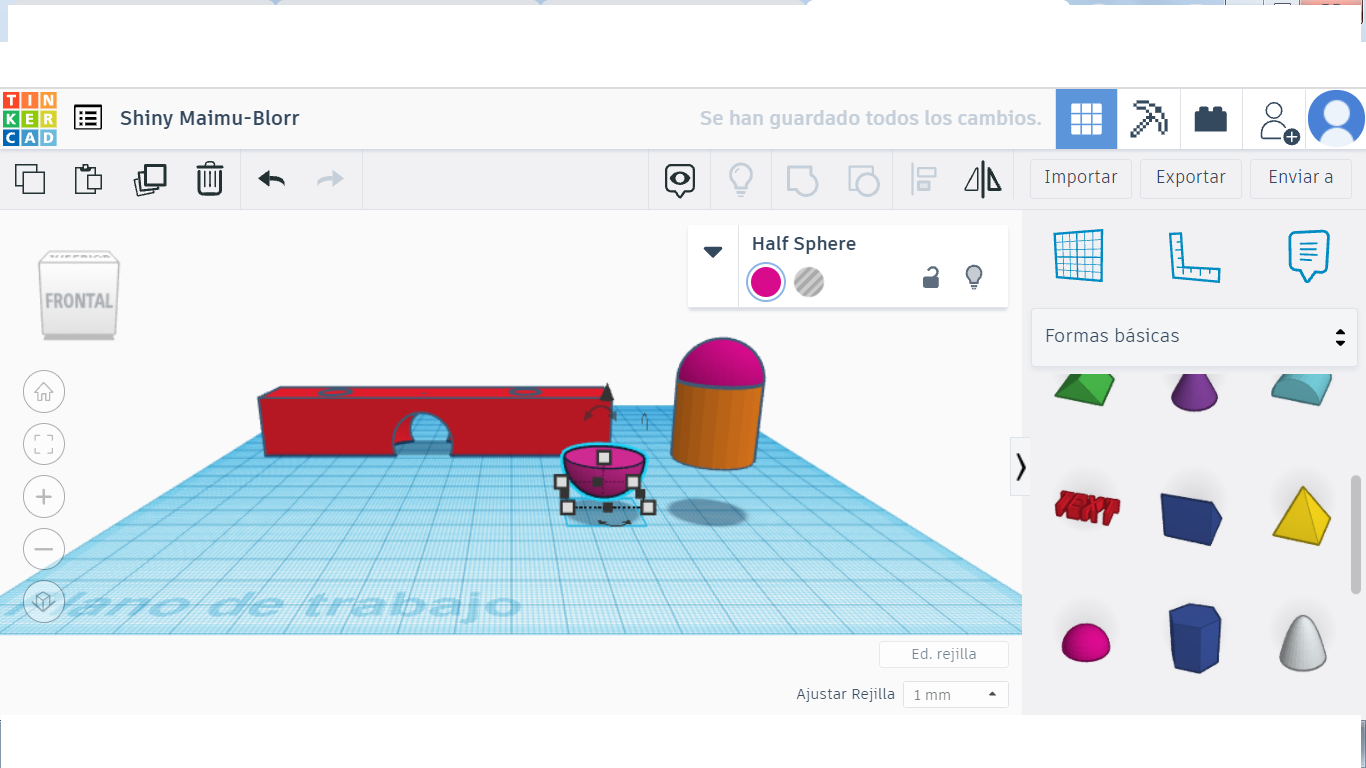The width and height of the screenshot is (1366, 768).
Task: Open the designs list icon
Action: pyautogui.click(x=88, y=118)
